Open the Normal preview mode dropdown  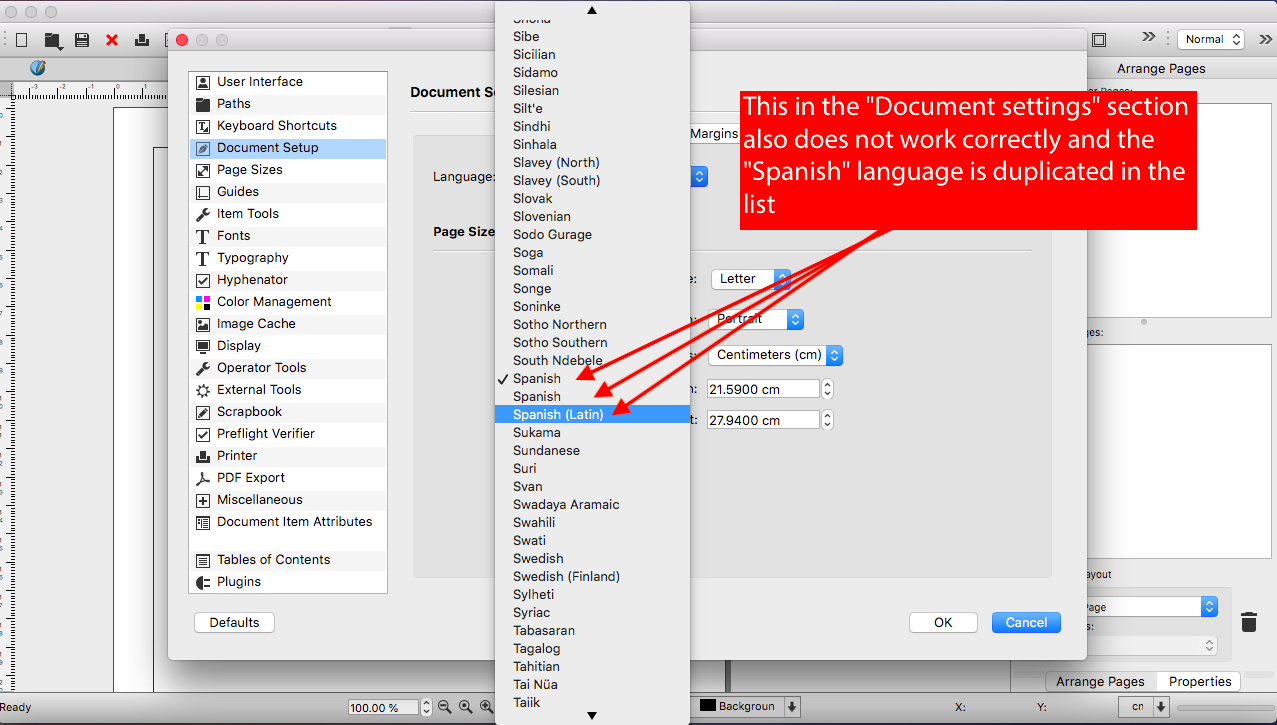1210,39
